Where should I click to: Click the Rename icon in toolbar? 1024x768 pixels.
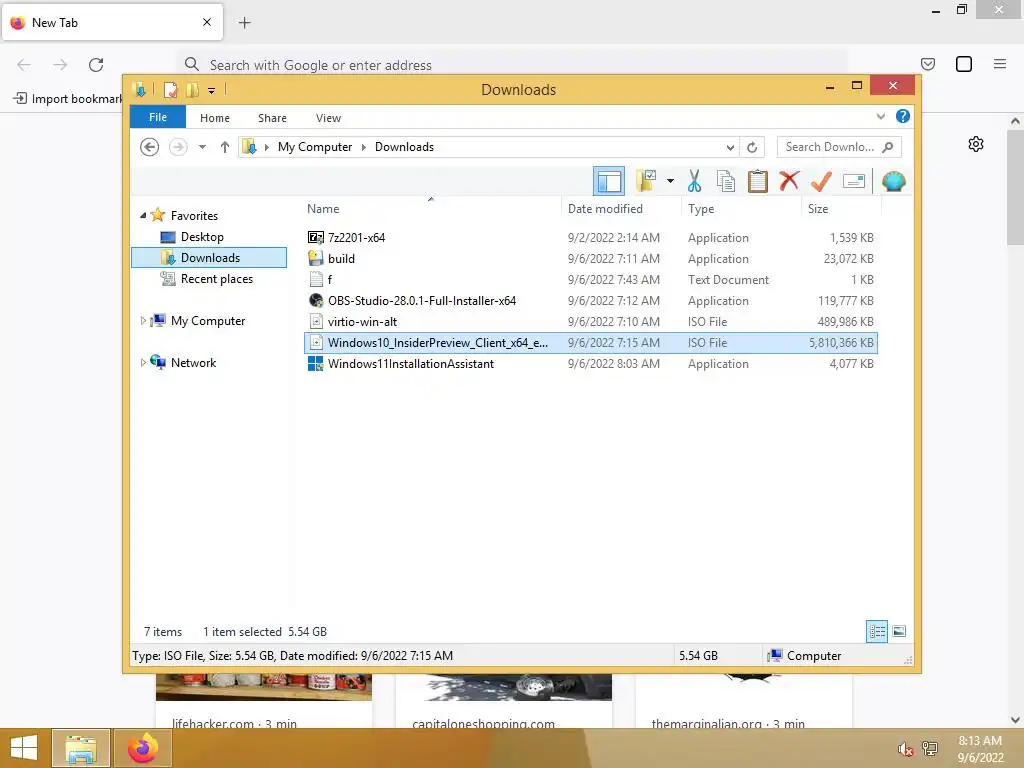[854, 181]
